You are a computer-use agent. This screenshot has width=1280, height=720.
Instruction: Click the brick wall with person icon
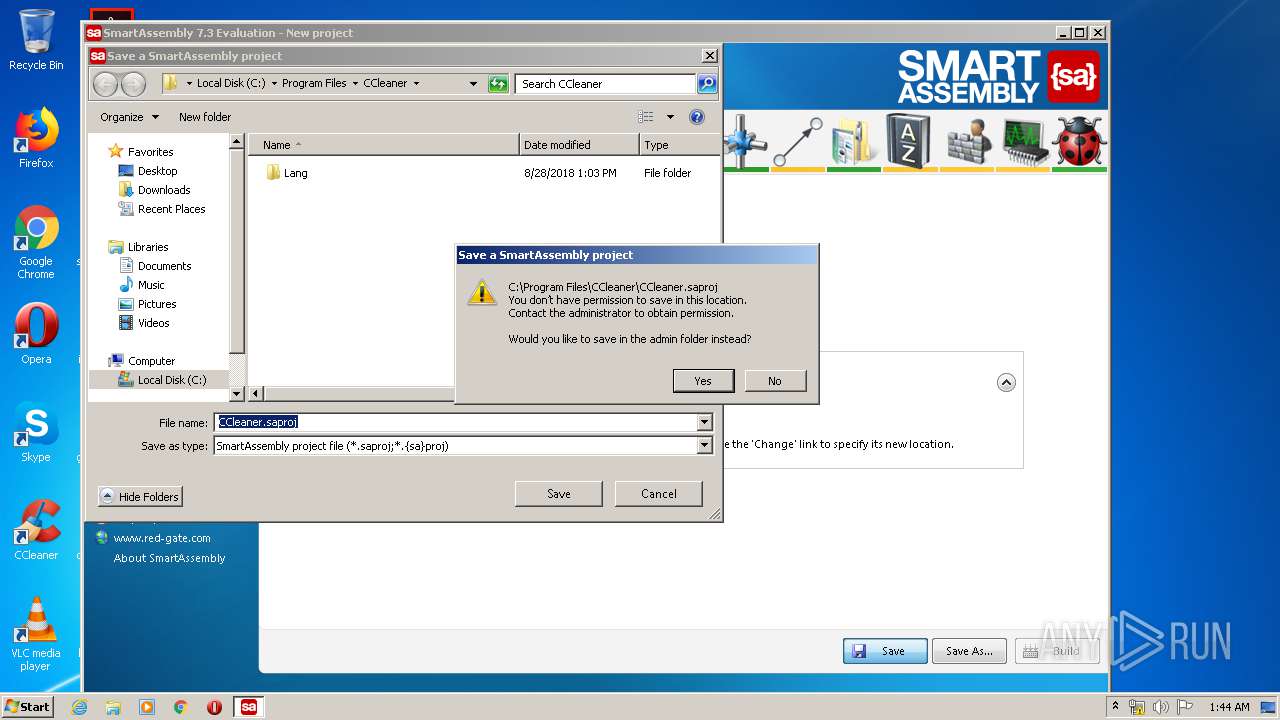point(967,141)
